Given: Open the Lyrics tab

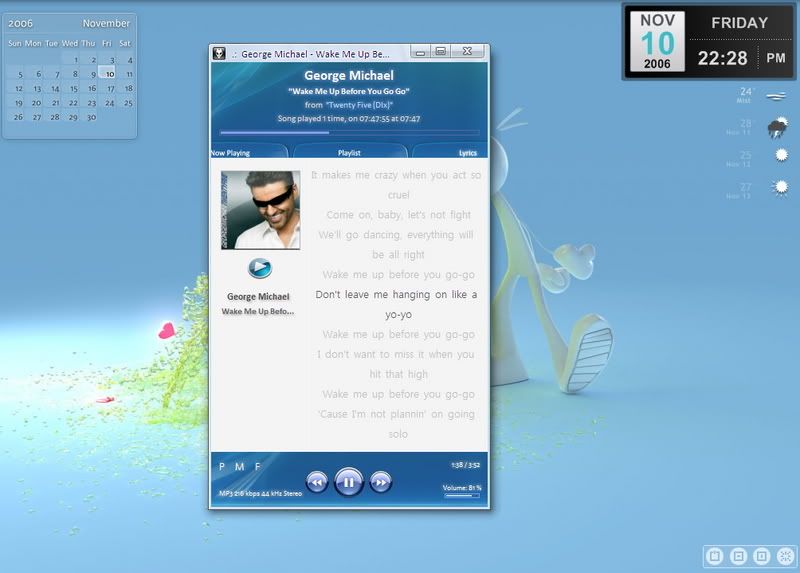Looking at the screenshot, I should (x=468, y=153).
